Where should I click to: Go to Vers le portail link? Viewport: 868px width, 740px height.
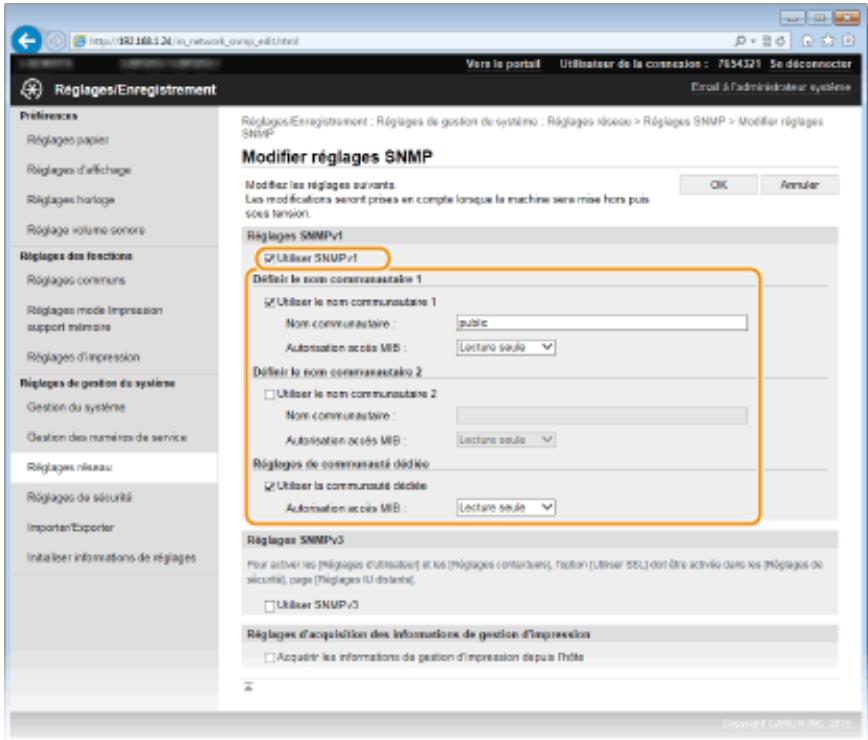(x=503, y=64)
